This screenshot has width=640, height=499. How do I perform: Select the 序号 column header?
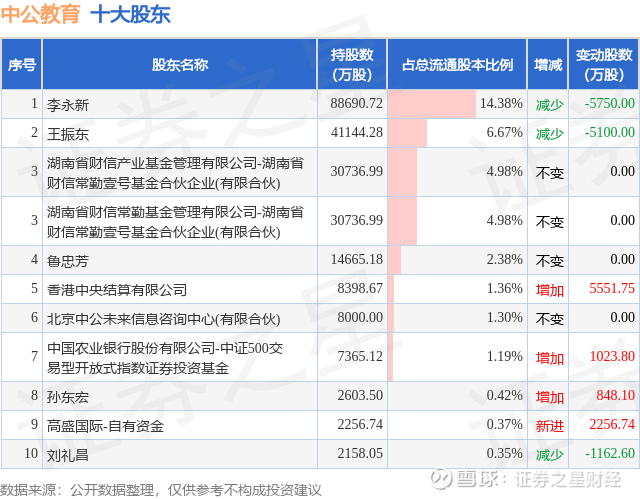click(22, 64)
